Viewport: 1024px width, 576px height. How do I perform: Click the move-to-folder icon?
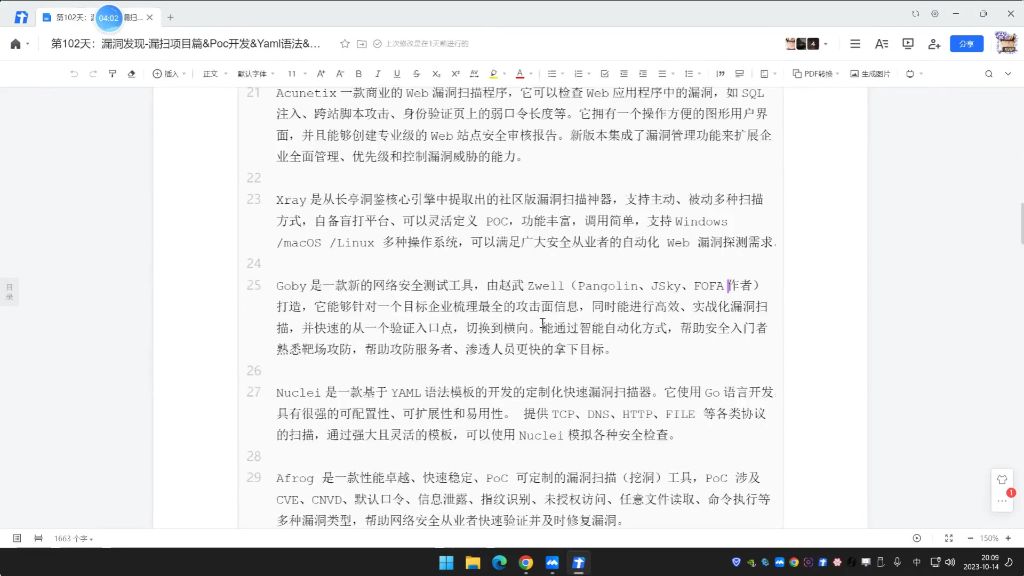[362, 44]
